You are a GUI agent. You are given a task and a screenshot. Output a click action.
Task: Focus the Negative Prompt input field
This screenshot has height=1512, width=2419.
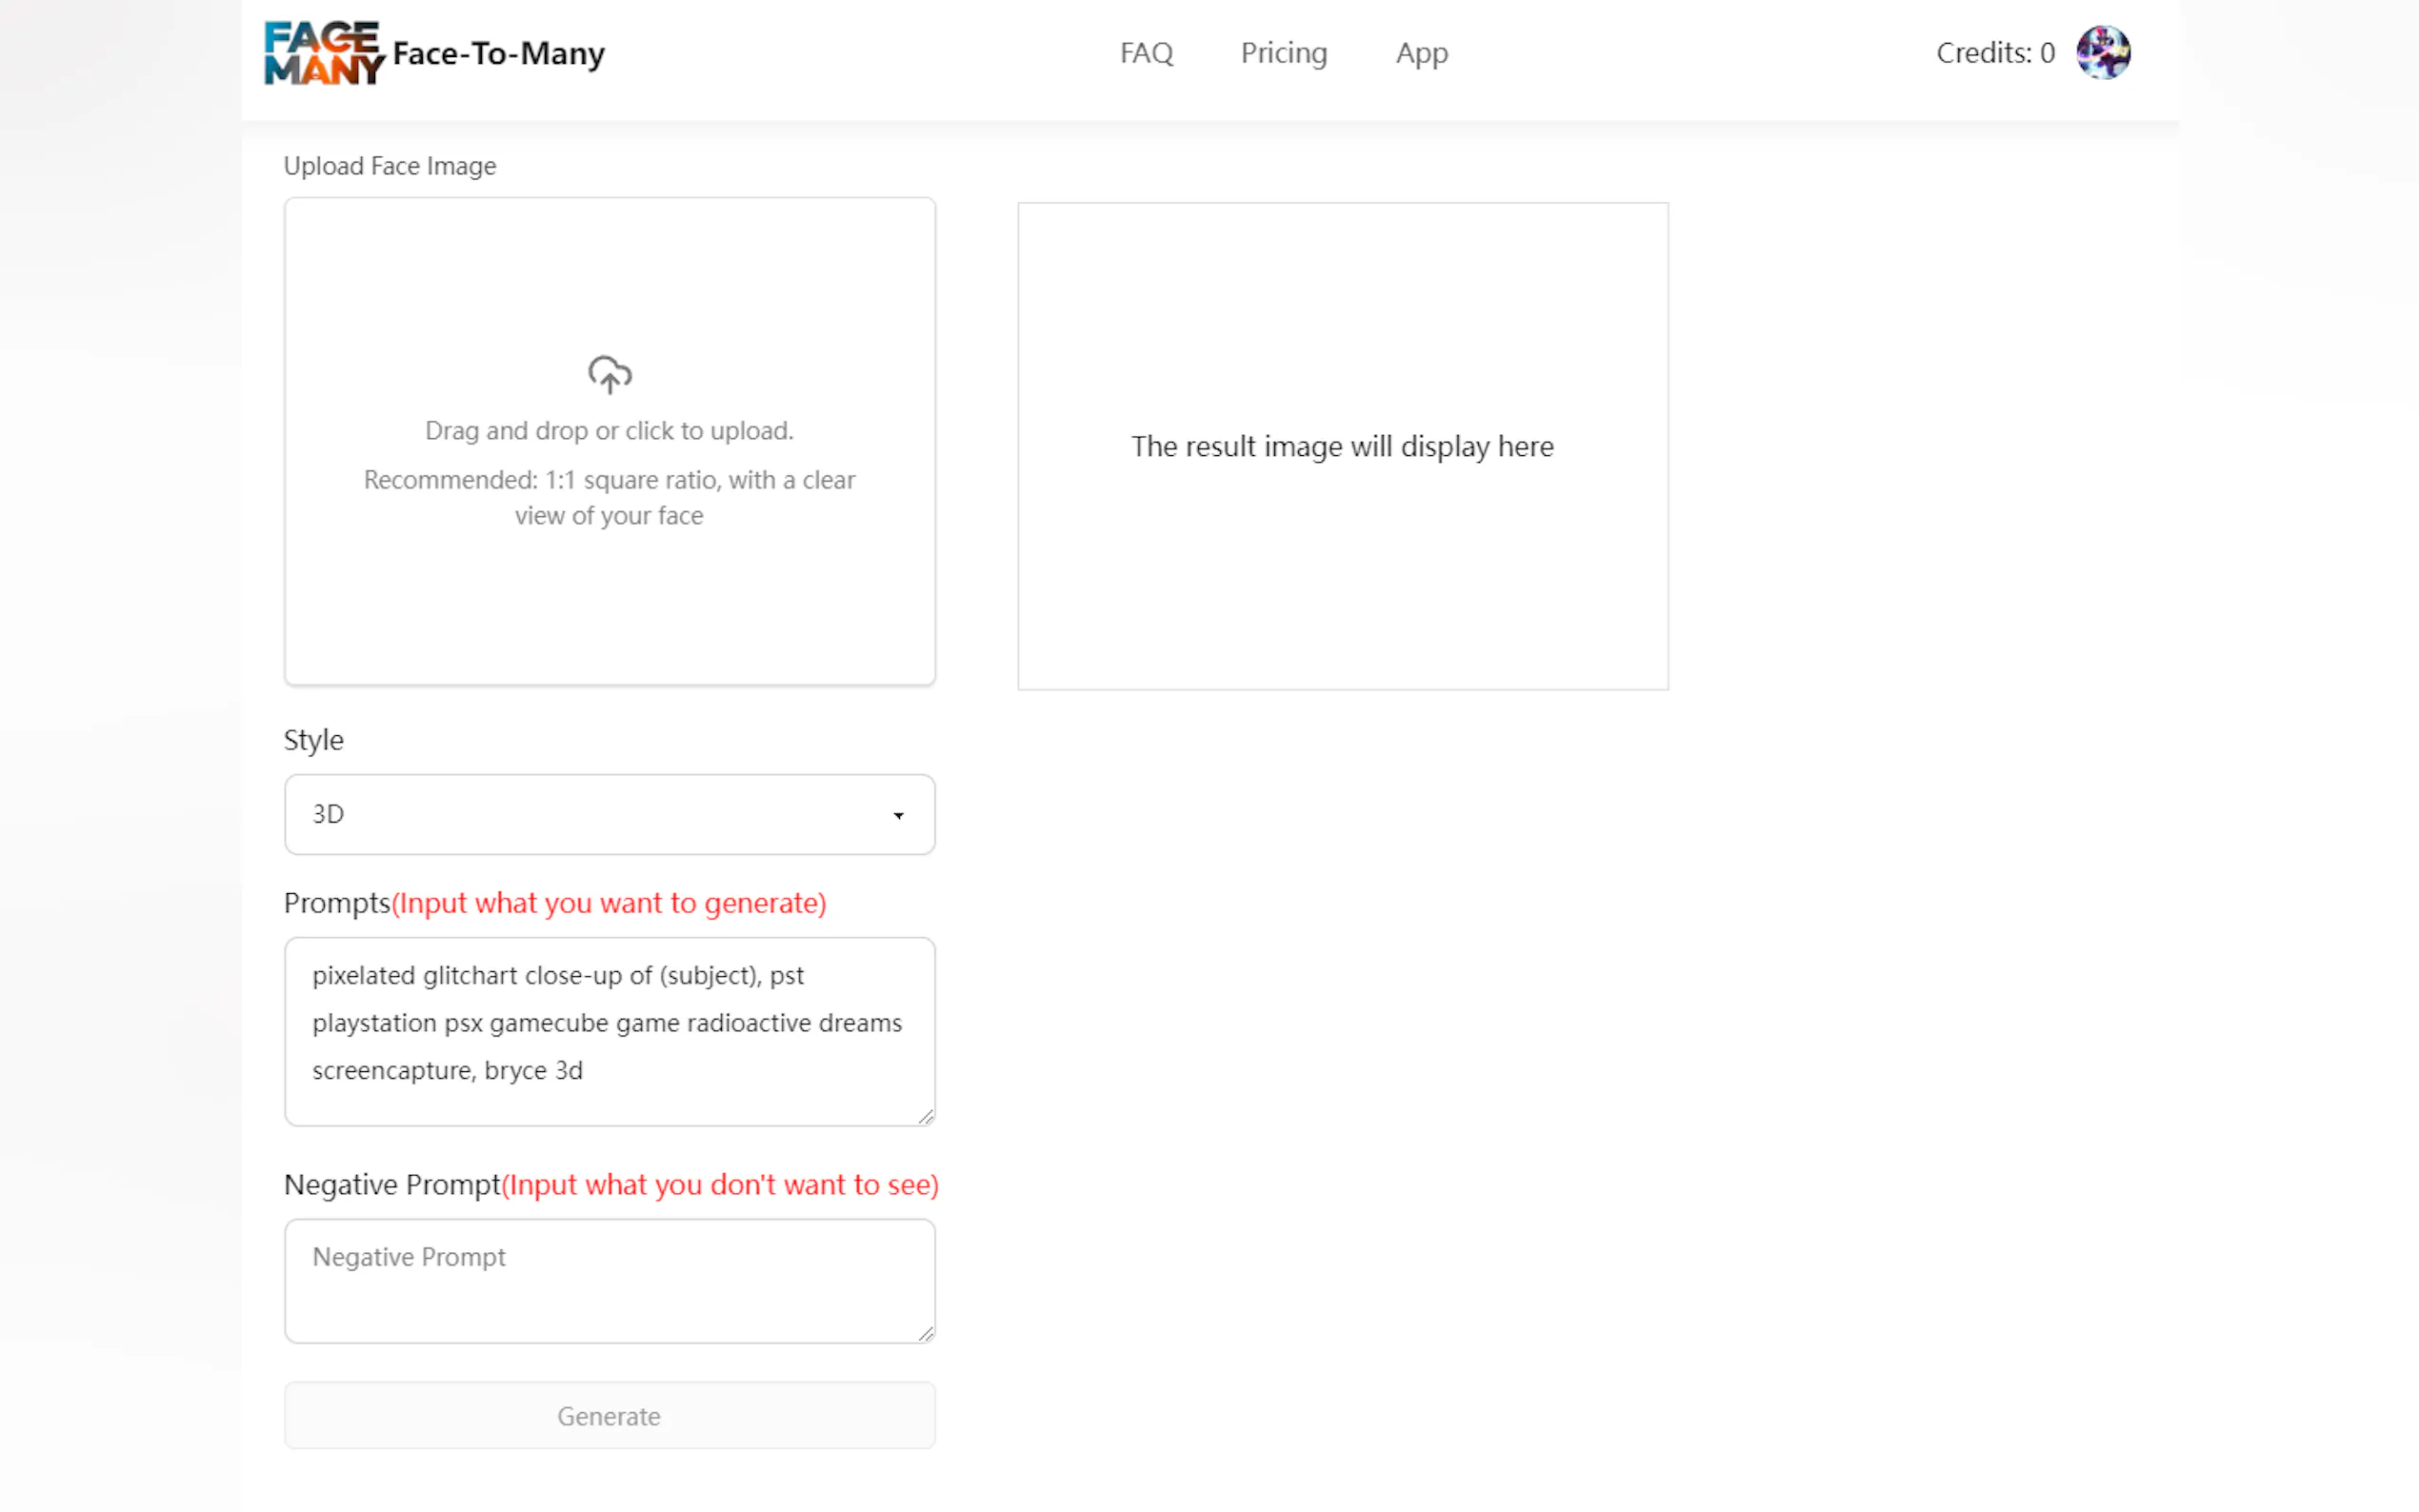pos(609,1280)
